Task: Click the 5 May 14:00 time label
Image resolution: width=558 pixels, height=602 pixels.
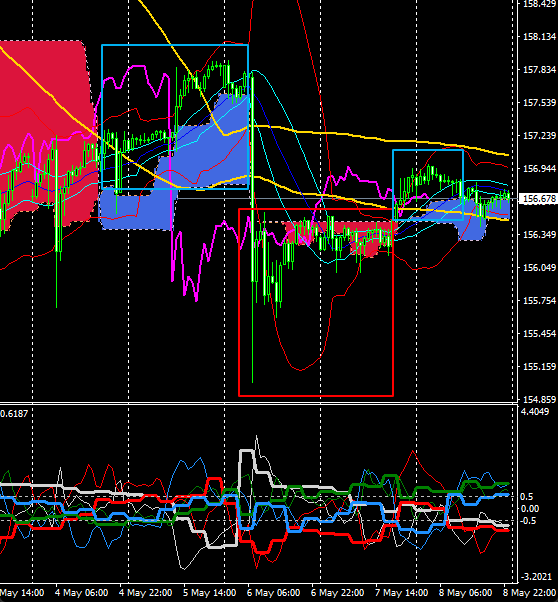Action: pyautogui.click(x=209, y=593)
